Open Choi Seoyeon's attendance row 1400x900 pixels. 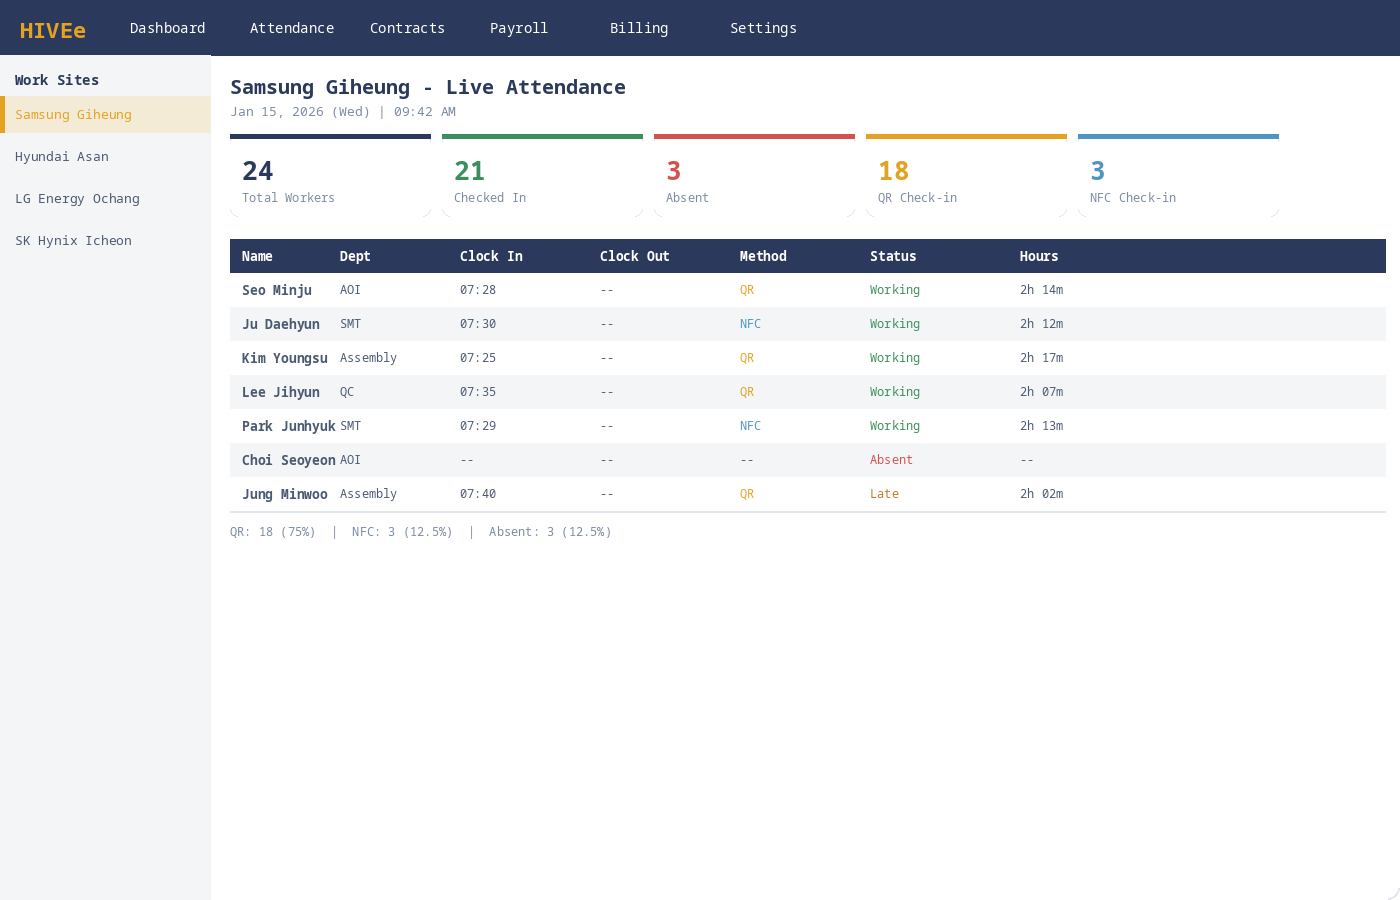tap(288, 460)
